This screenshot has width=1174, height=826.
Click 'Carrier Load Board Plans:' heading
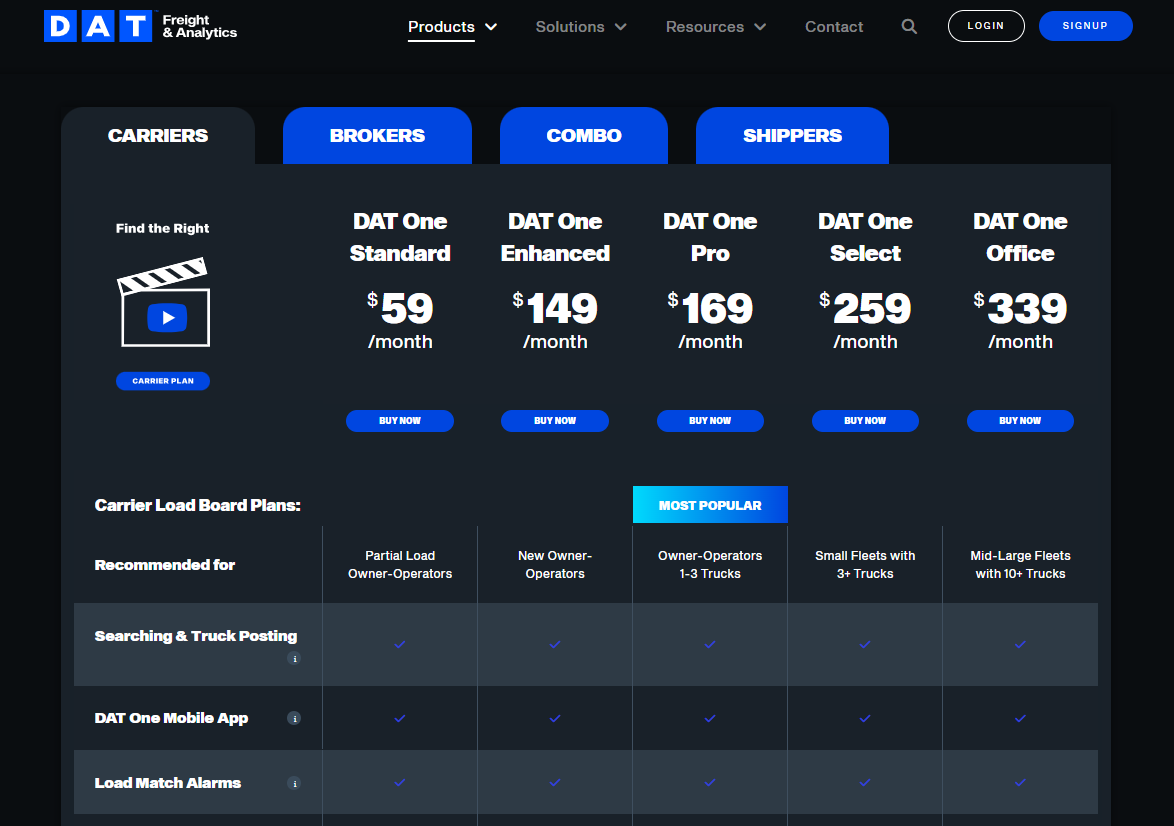pos(198,505)
